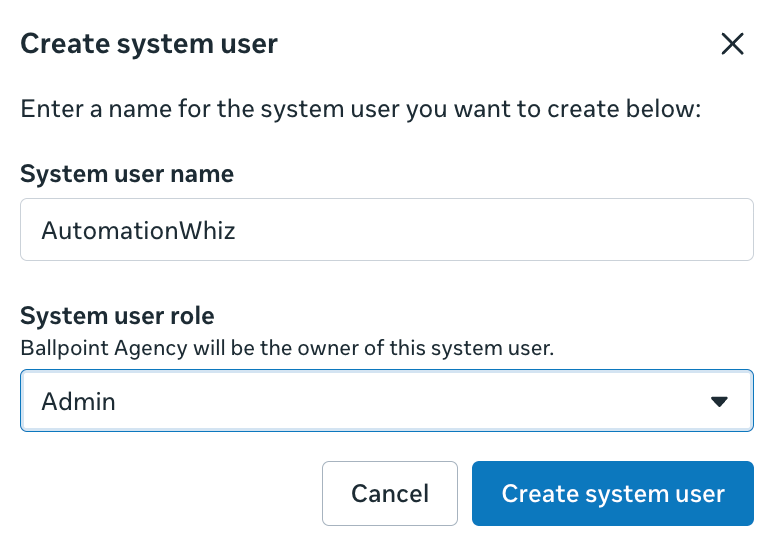Click the Cancel button
Screen dimensions: 758x538
point(390,494)
